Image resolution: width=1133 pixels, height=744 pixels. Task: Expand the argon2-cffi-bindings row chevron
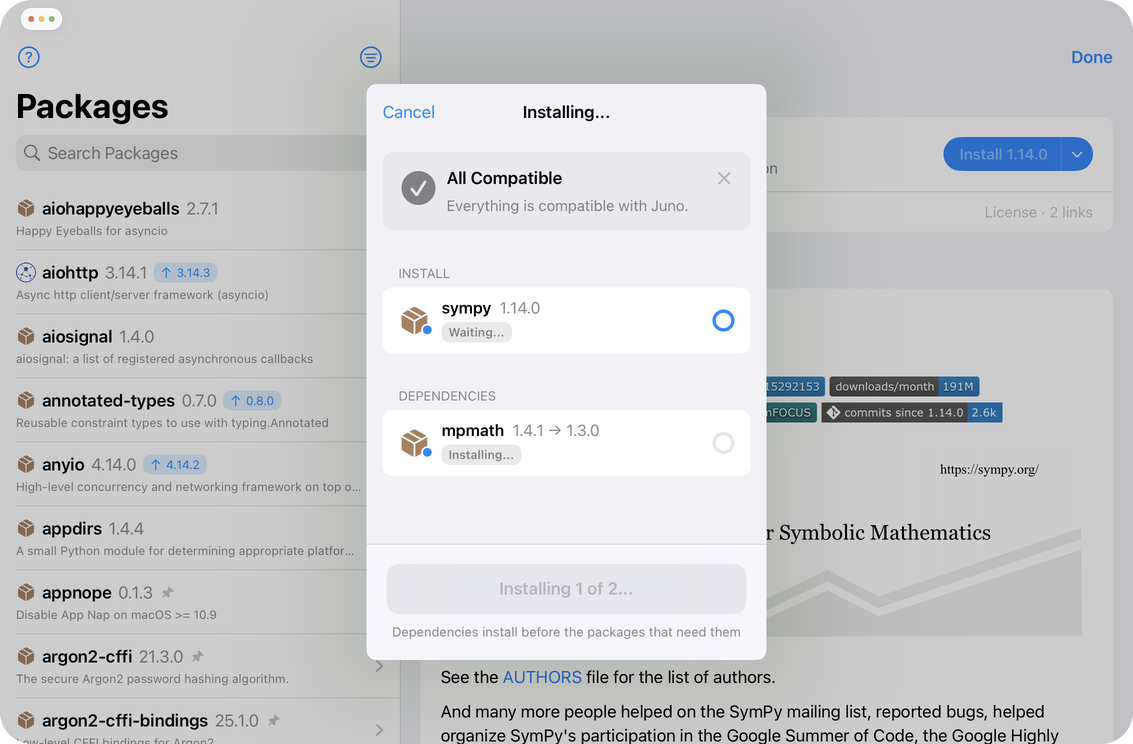click(x=379, y=730)
